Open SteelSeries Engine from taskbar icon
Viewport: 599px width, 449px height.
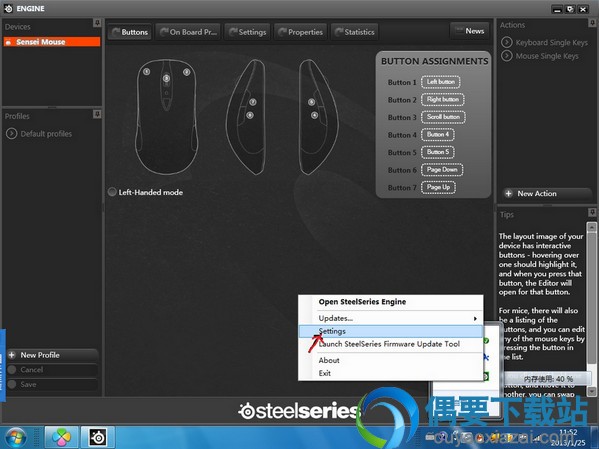[x=98, y=438]
